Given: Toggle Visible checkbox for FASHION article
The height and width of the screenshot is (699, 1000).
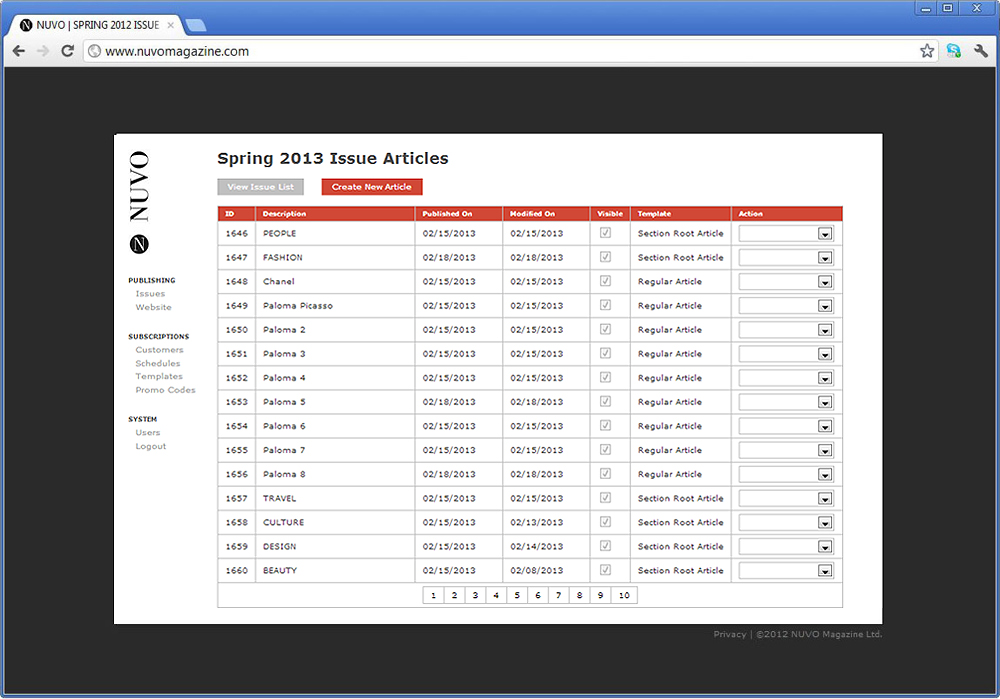Looking at the screenshot, I should pos(605,257).
